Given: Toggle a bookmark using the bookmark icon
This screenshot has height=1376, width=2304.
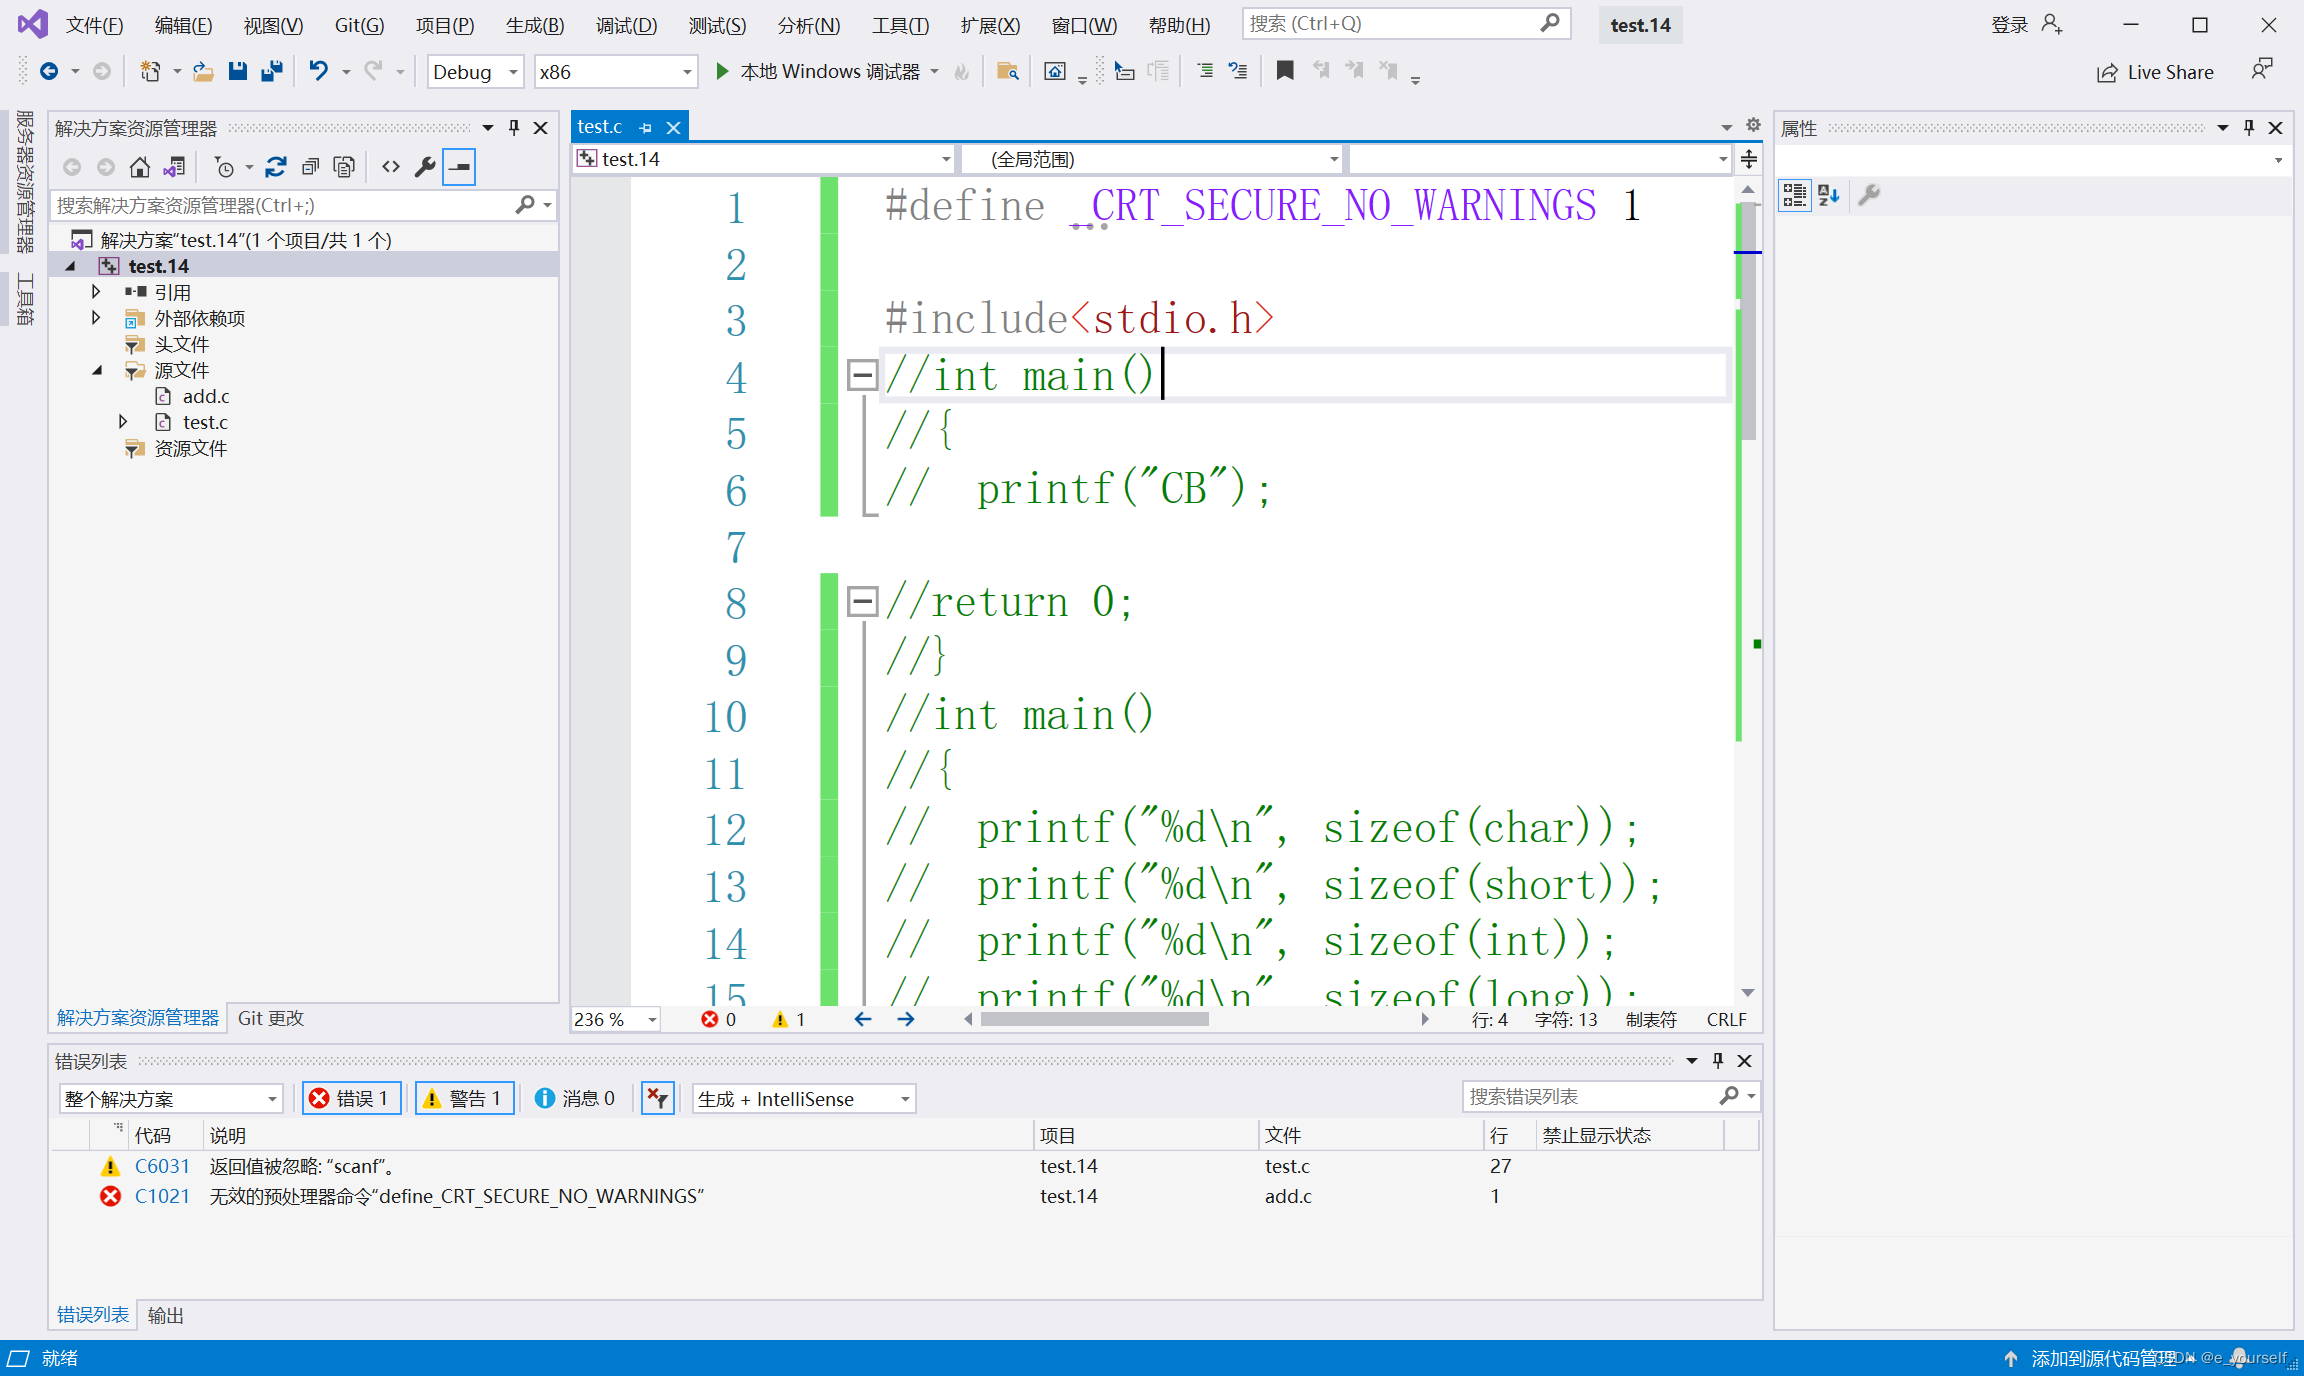Looking at the screenshot, I should pyautogui.click(x=1285, y=71).
